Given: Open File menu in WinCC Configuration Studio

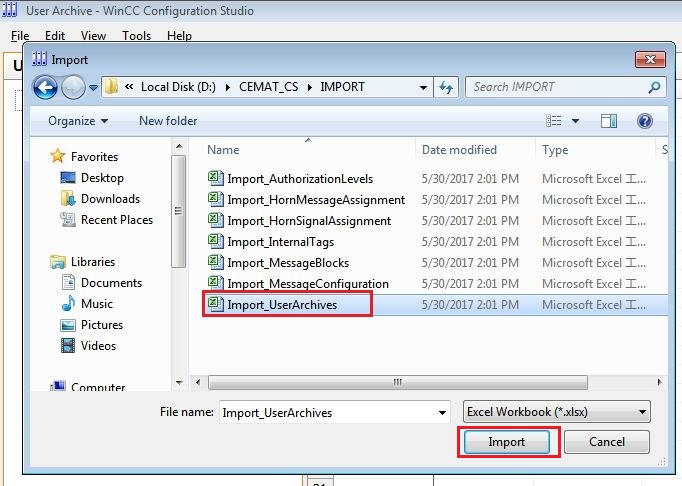Looking at the screenshot, I should coord(20,36).
